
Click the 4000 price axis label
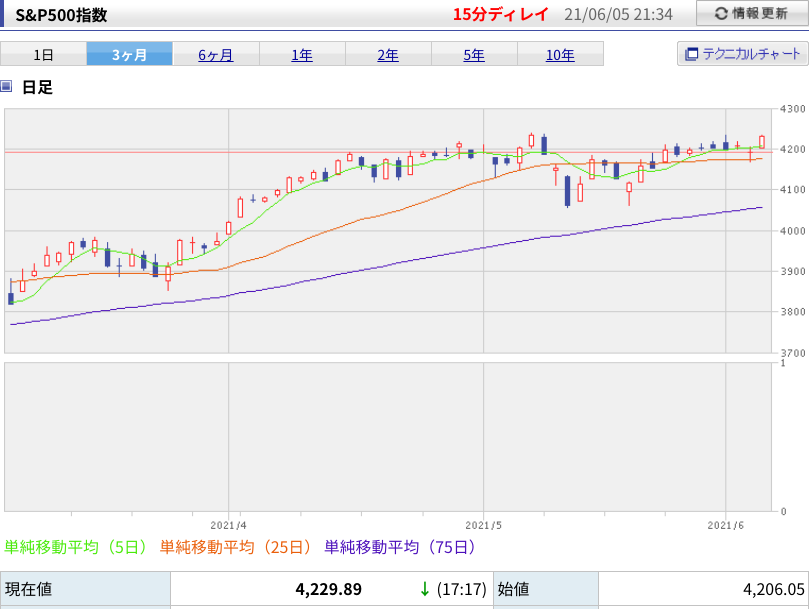[x=792, y=231]
